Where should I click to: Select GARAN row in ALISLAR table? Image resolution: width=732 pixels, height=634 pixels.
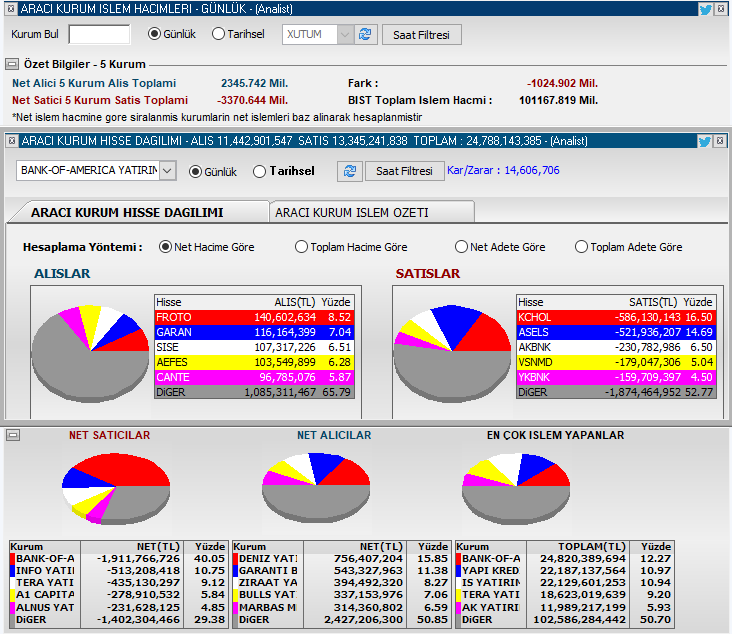tap(254, 332)
